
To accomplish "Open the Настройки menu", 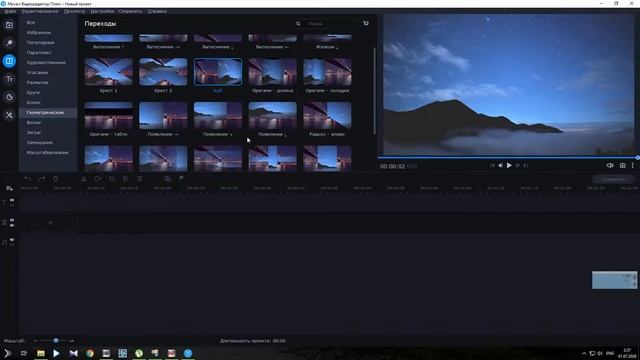I will tap(102, 11).
